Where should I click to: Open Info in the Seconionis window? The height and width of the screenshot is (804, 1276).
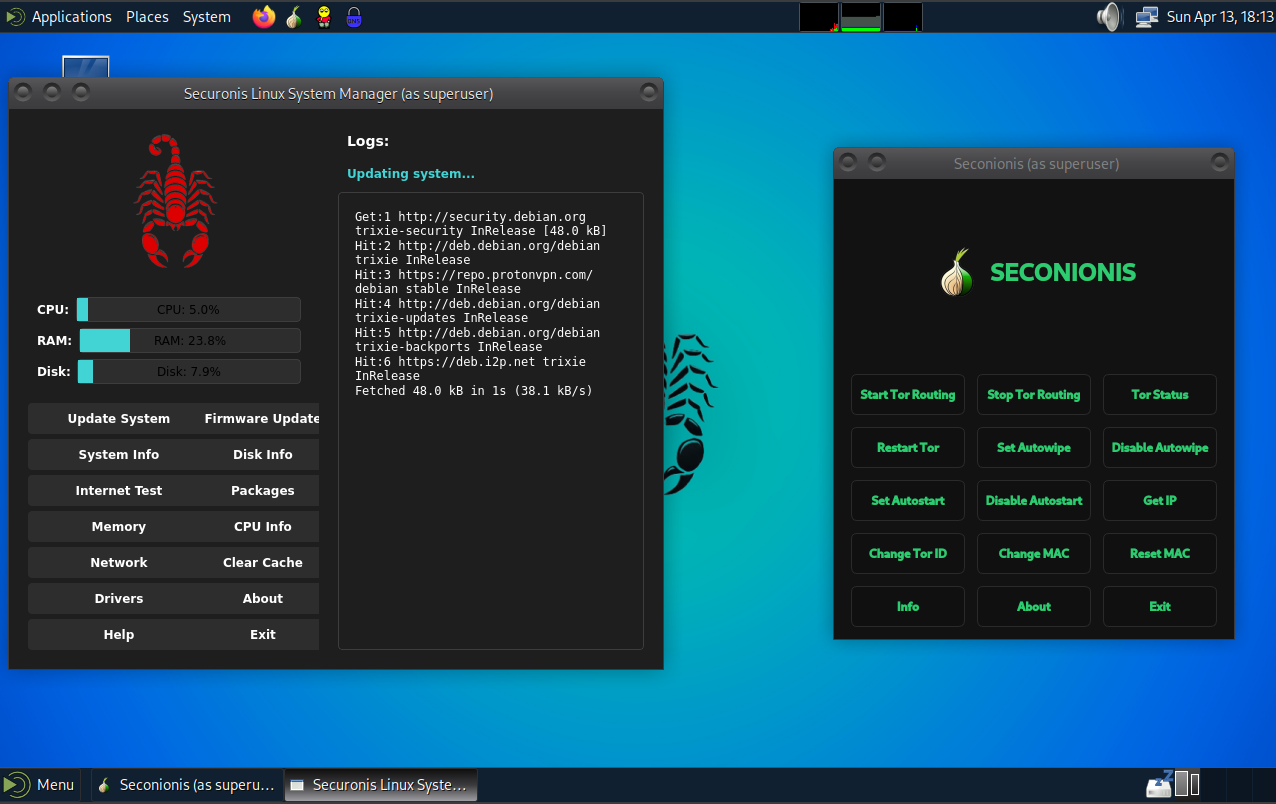tap(908, 607)
